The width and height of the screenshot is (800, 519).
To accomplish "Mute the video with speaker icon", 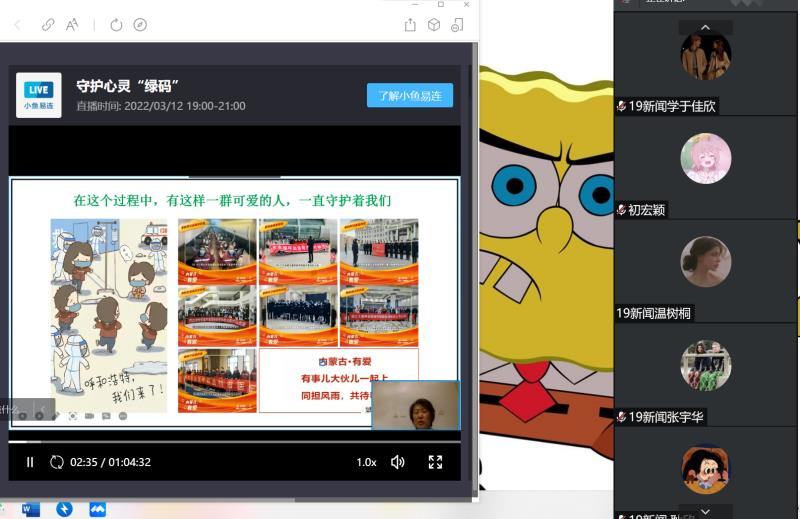I will pos(397,462).
